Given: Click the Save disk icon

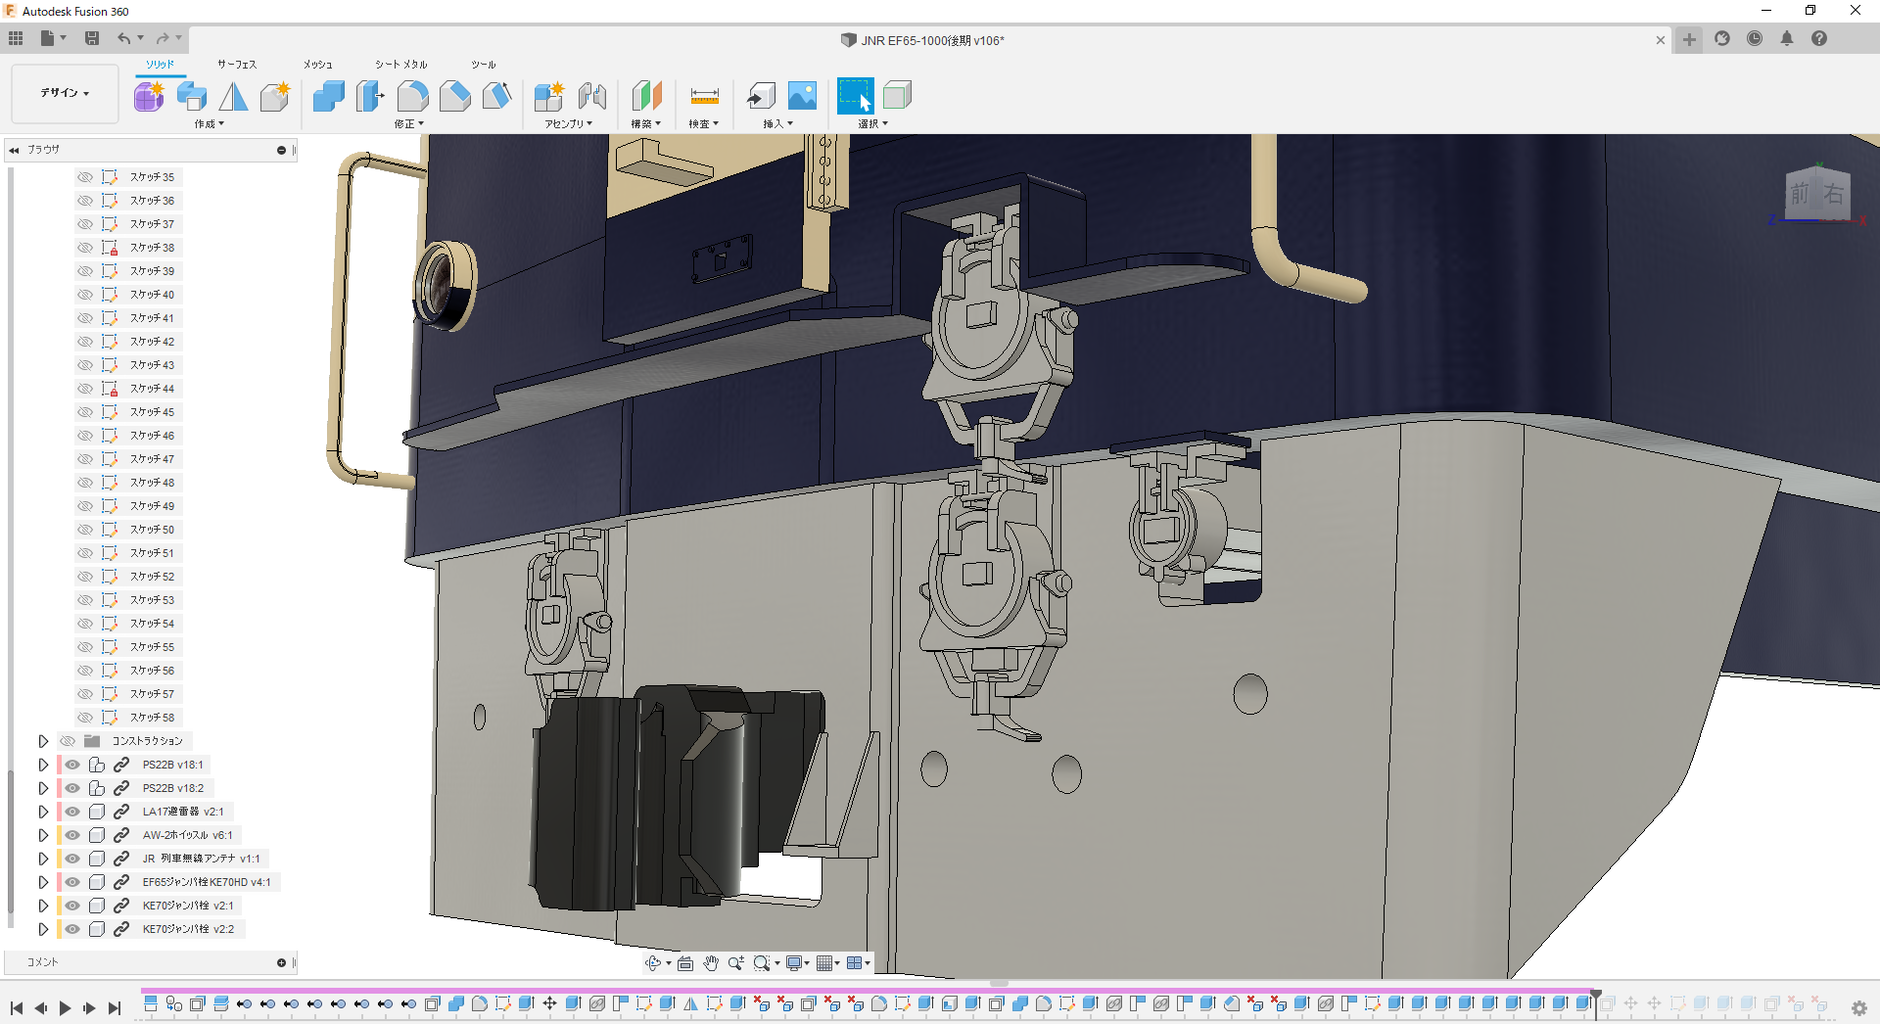Looking at the screenshot, I should point(92,38).
